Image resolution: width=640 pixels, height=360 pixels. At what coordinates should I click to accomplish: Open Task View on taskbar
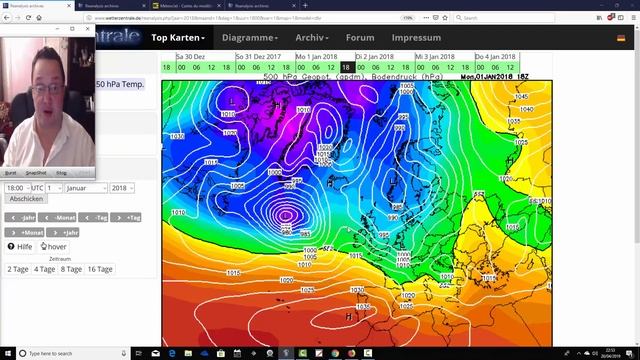tap(138, 353)
